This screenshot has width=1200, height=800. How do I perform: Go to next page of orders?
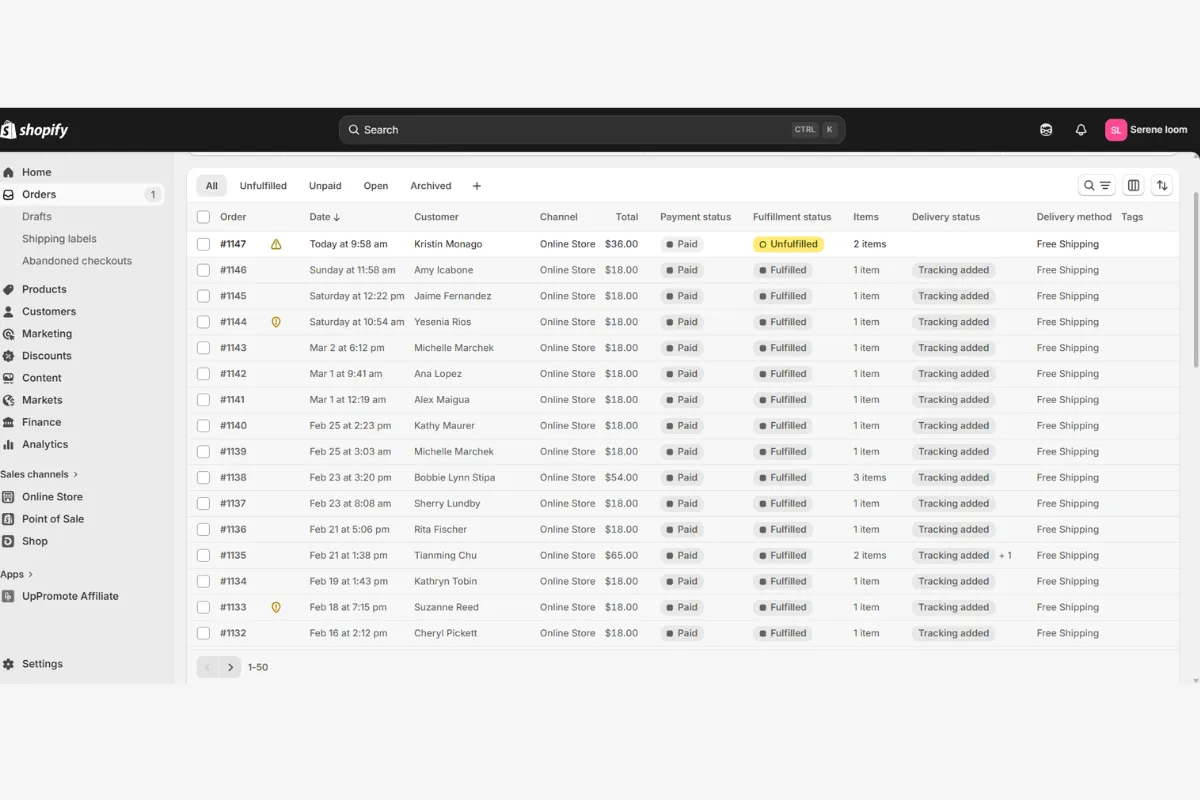click(230, 667)
